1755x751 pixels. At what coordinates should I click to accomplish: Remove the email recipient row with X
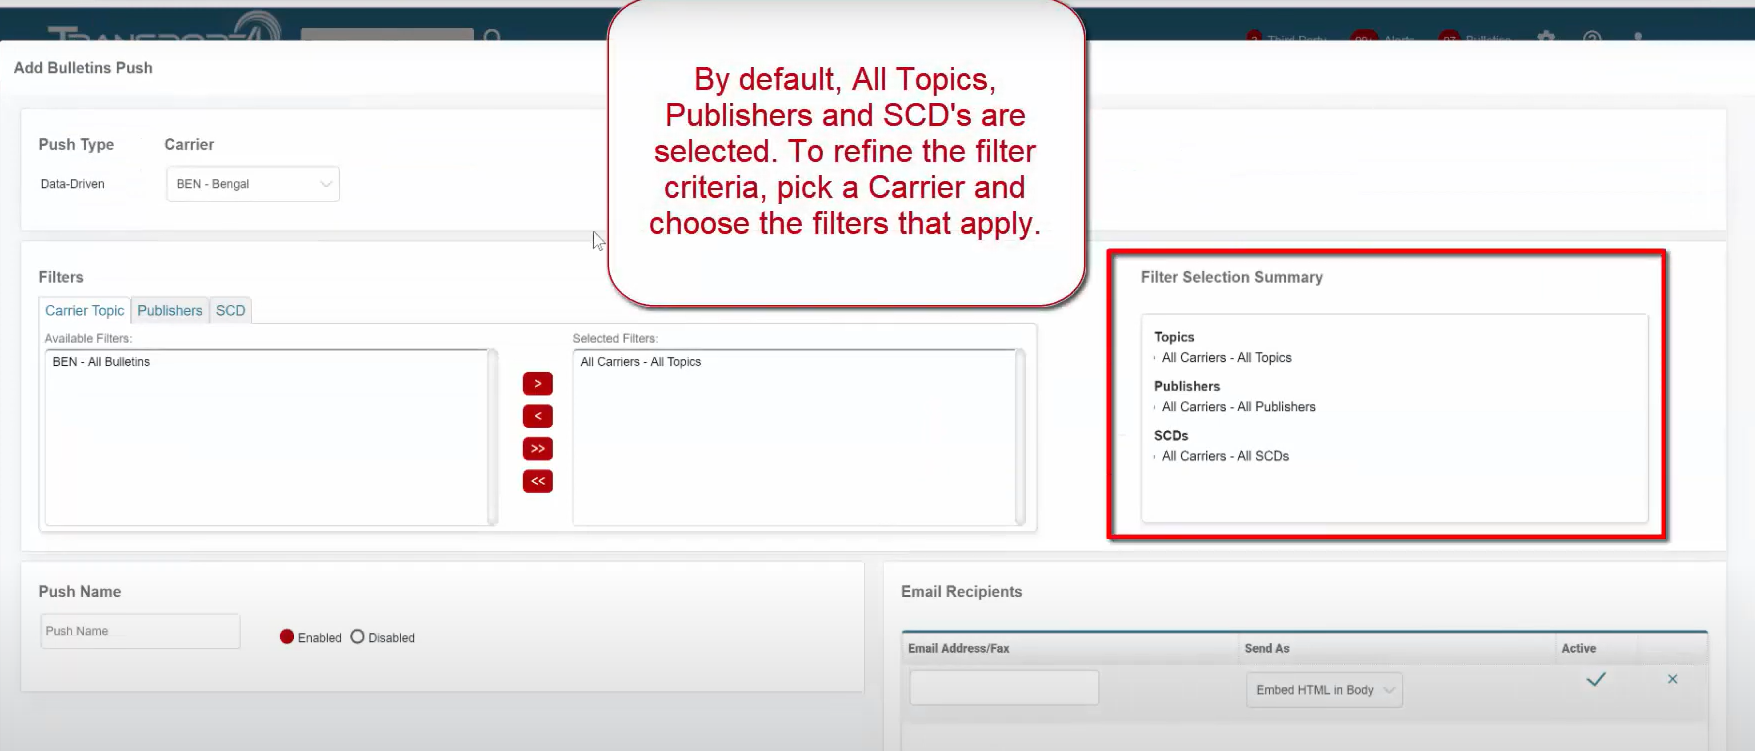pos(1672,680)
